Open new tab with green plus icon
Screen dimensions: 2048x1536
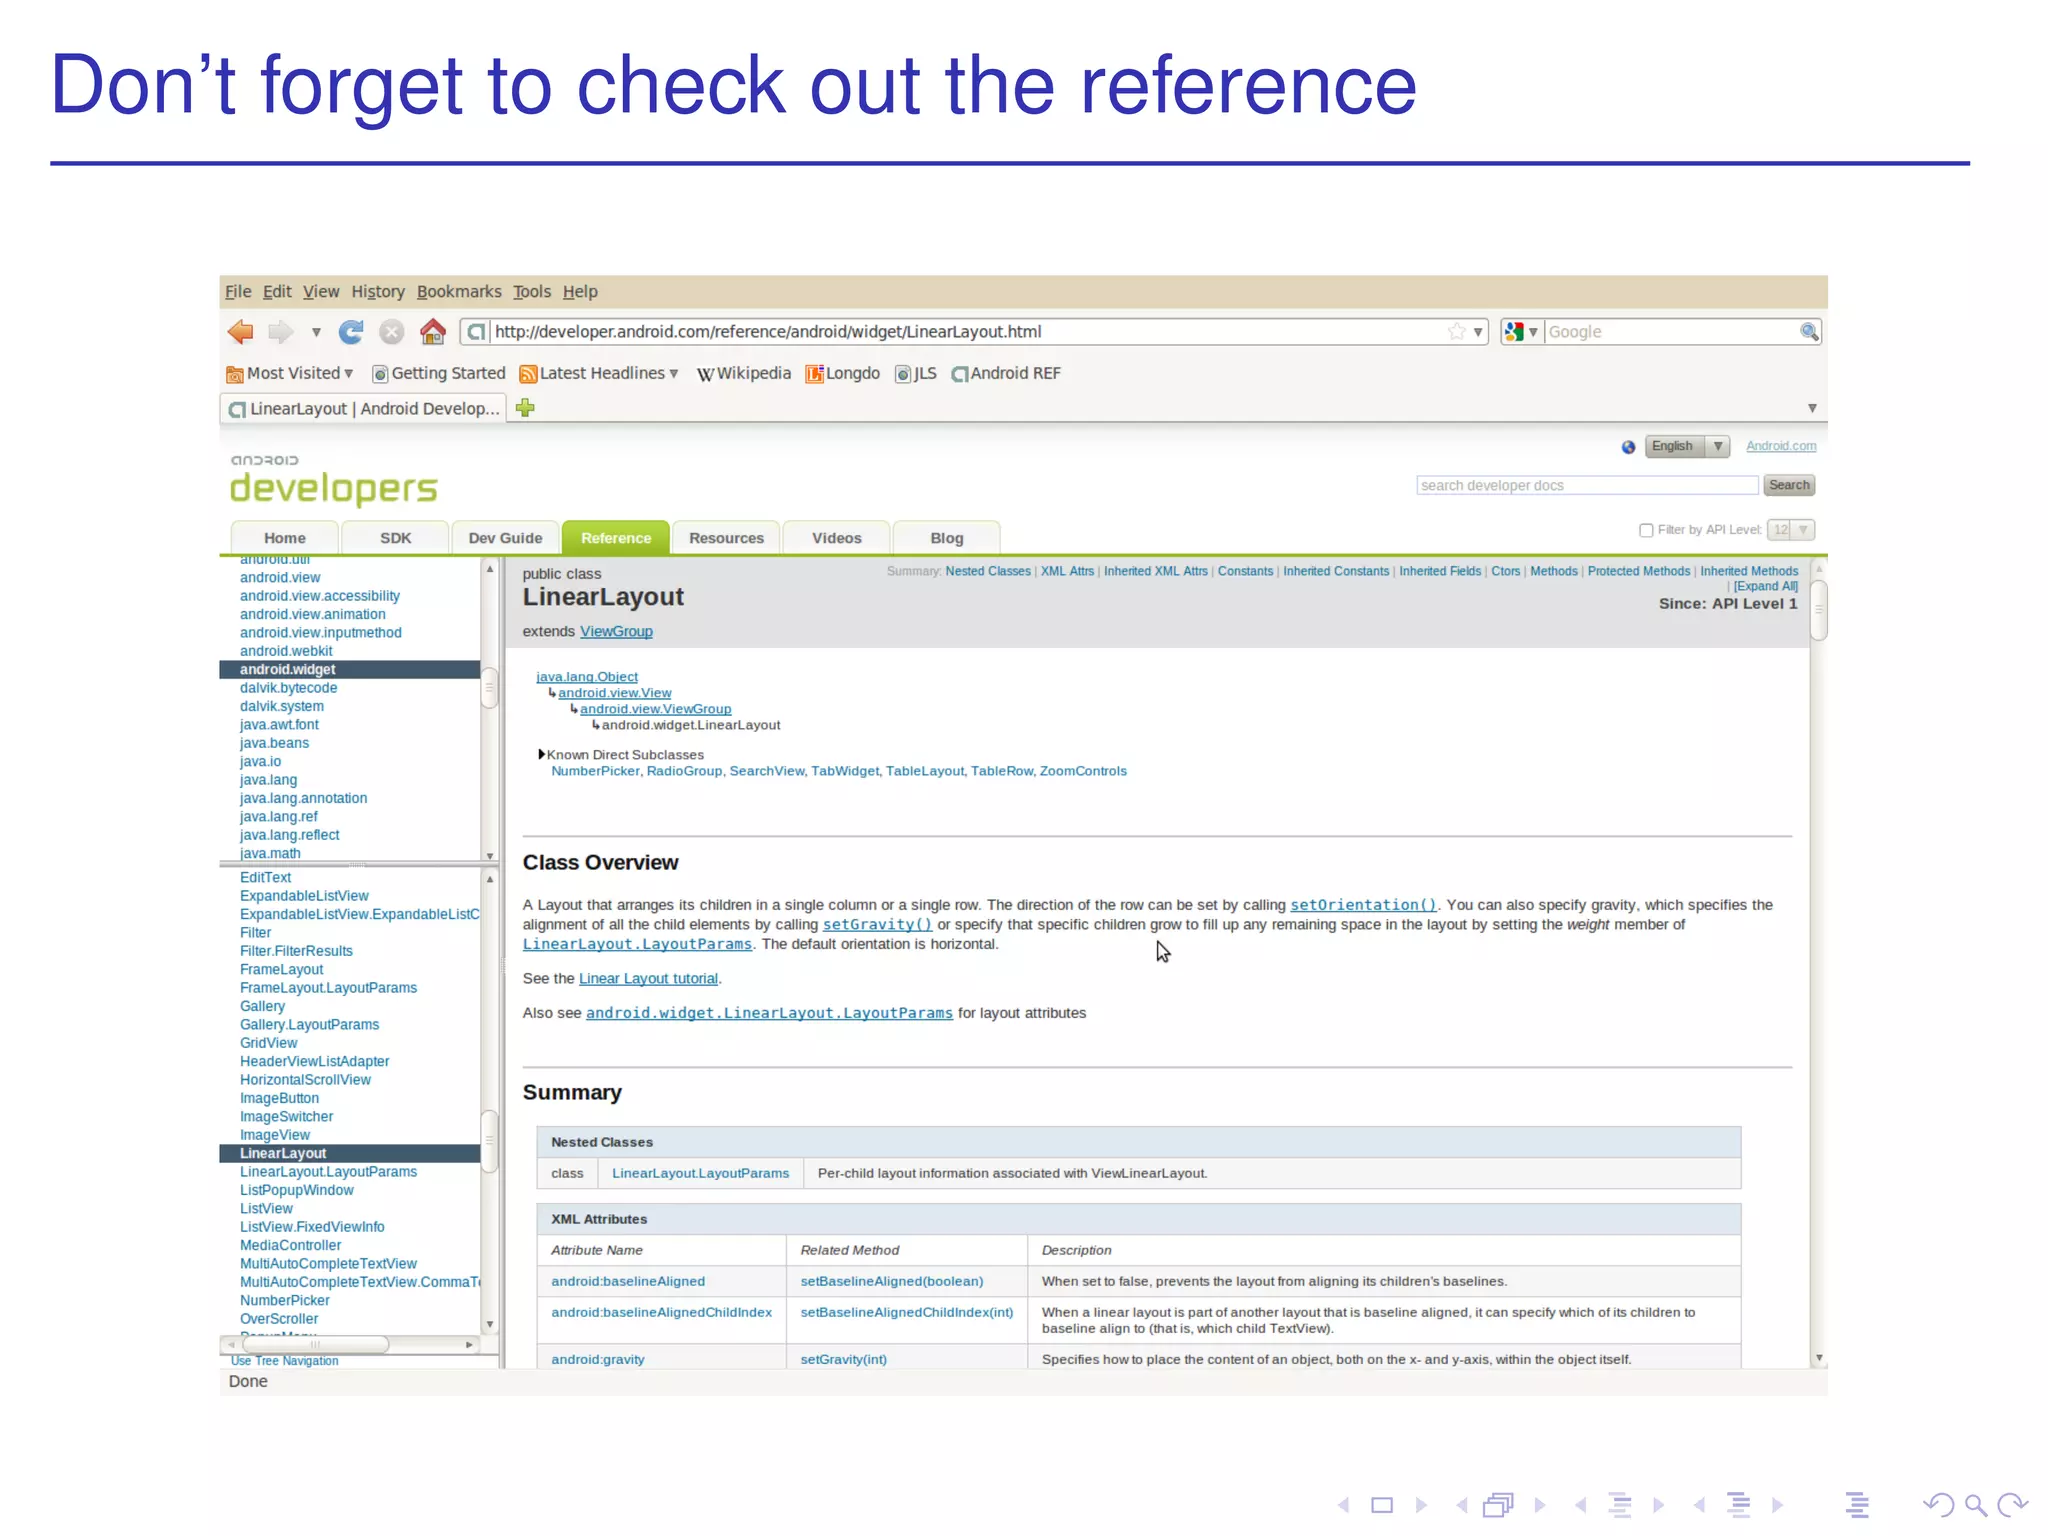click(525, 408)
